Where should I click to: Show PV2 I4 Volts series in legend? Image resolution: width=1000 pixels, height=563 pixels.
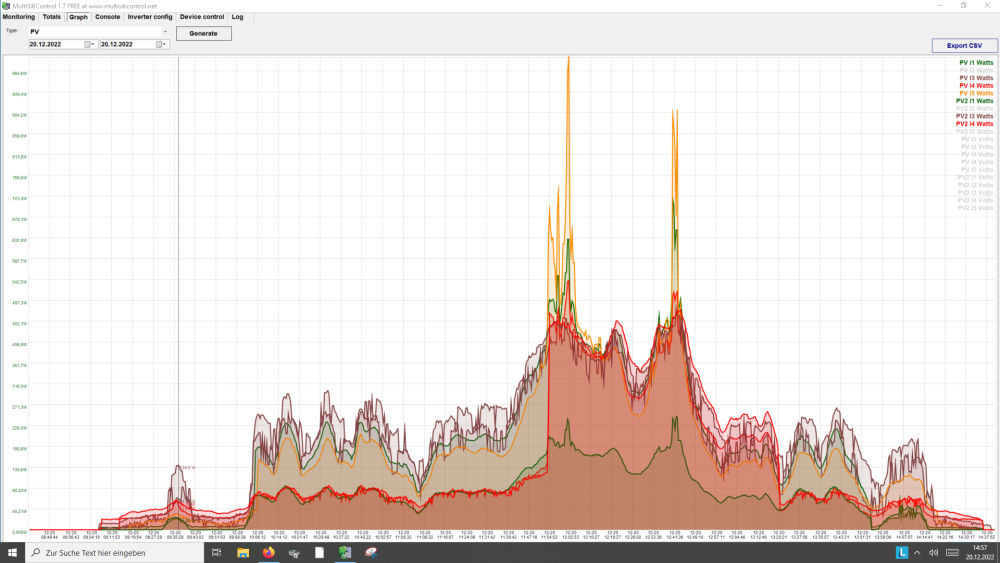[975, 200]
